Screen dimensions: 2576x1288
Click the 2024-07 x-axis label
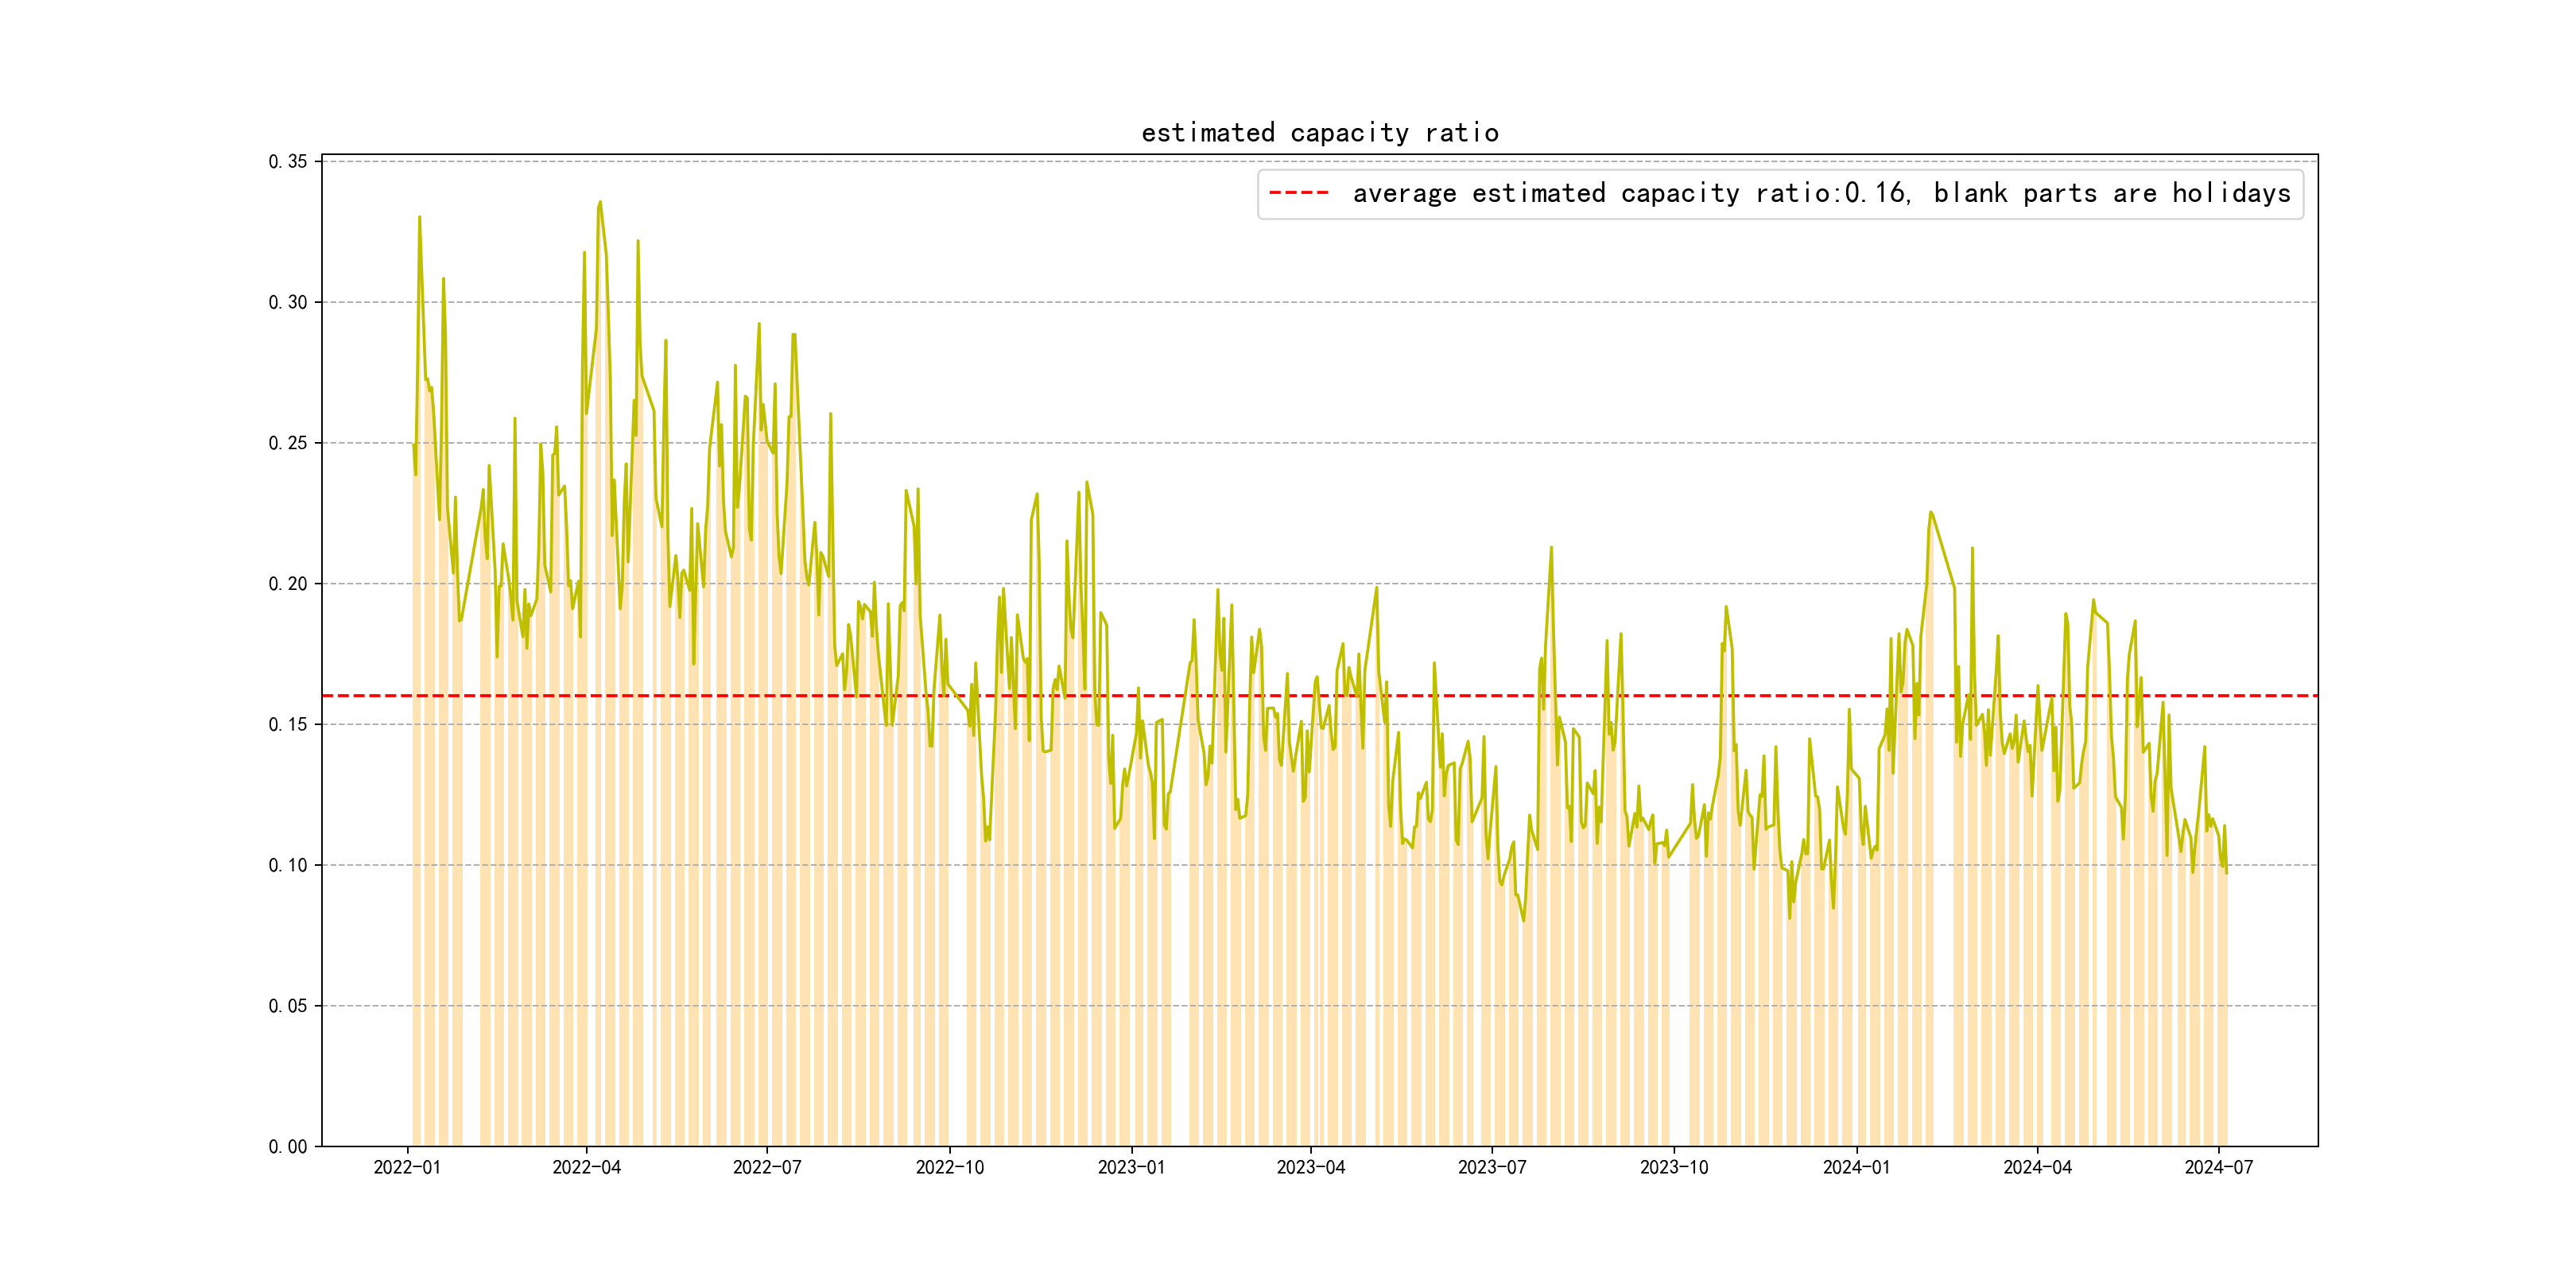tap(2218, 1167)
